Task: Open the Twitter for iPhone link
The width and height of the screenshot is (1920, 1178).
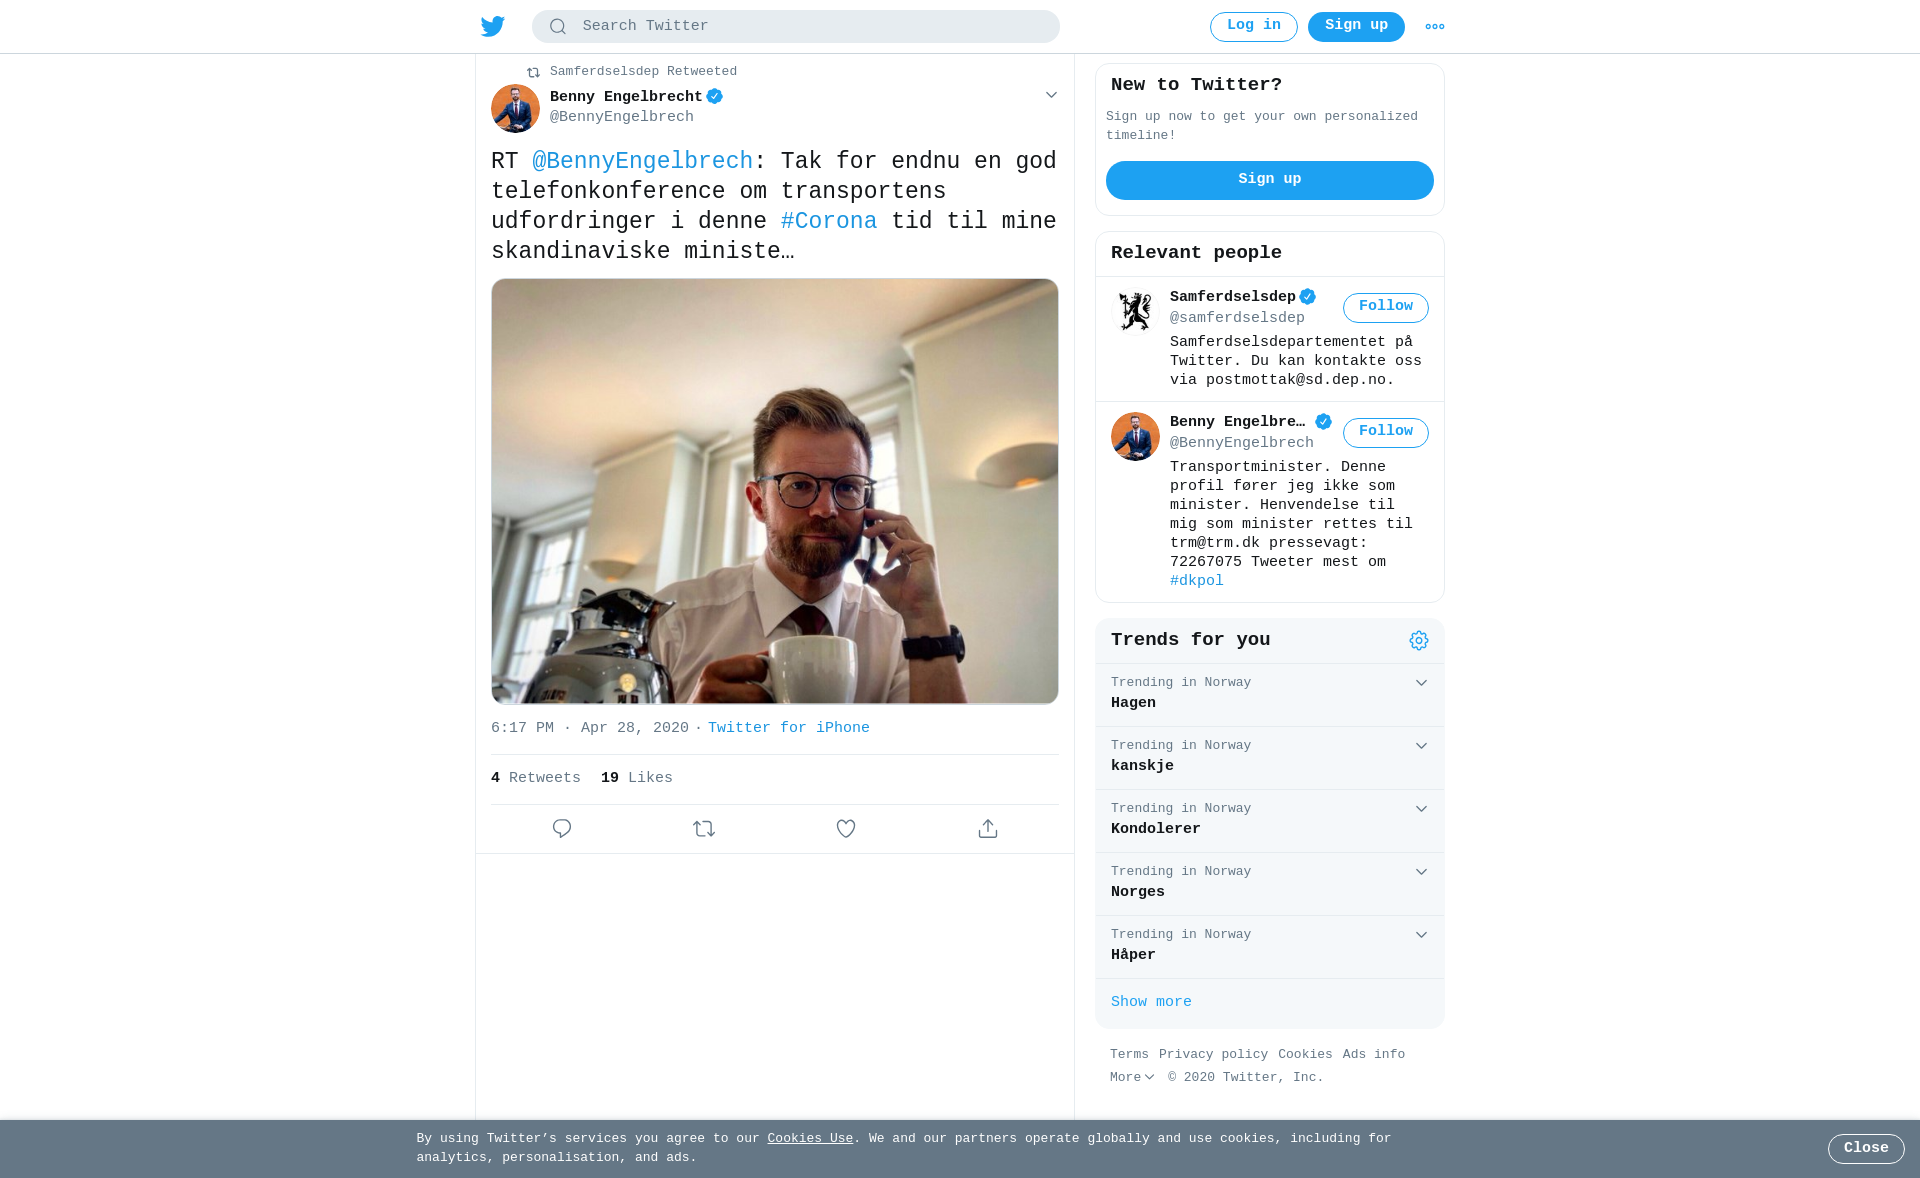Action: pos(789,728)
